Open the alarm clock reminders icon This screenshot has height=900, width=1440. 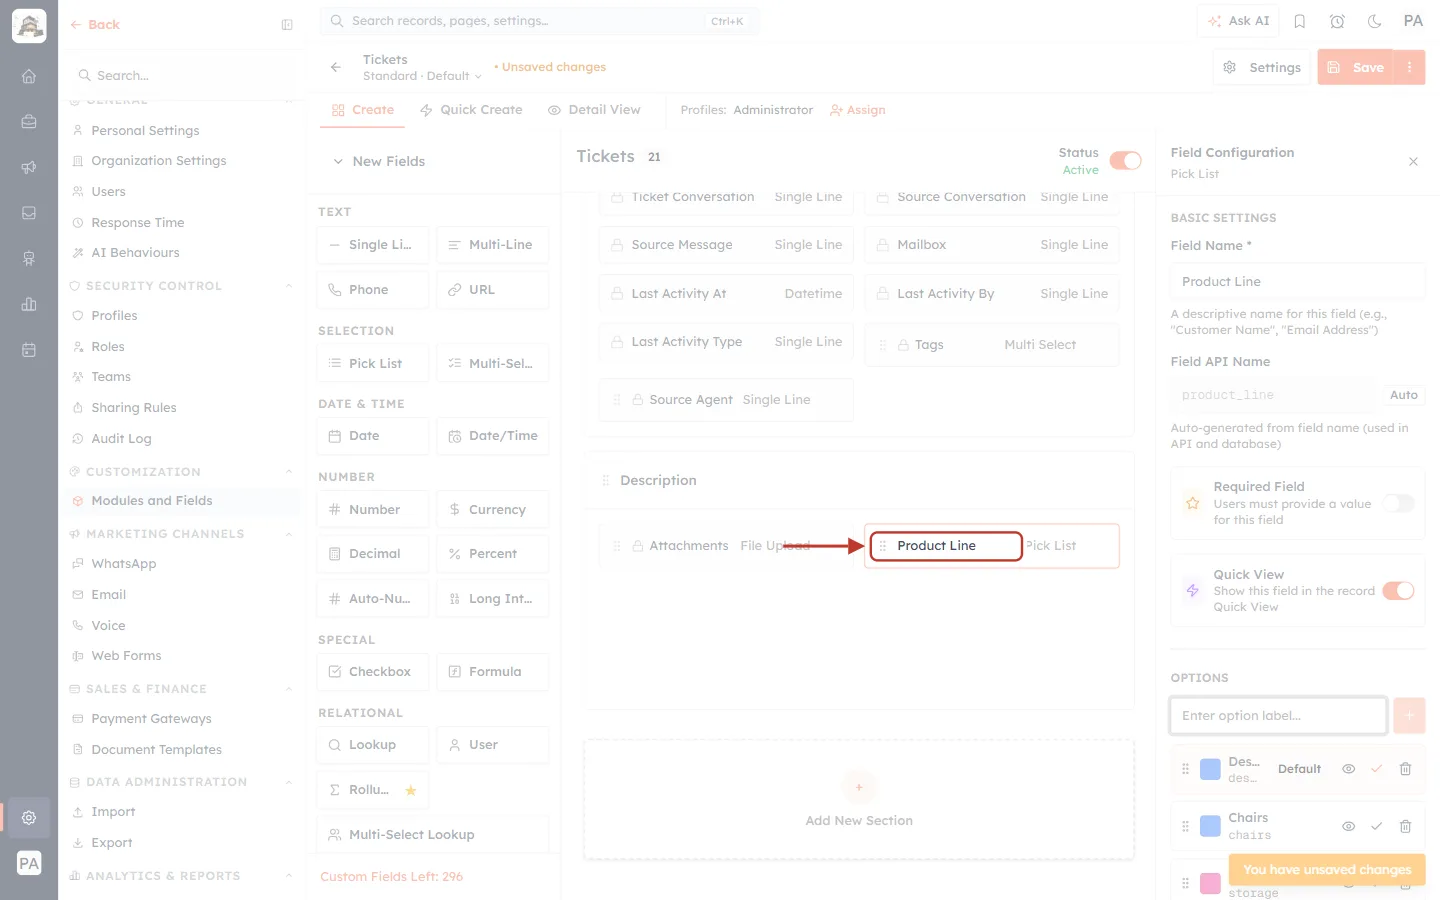tap(1337, 21)
